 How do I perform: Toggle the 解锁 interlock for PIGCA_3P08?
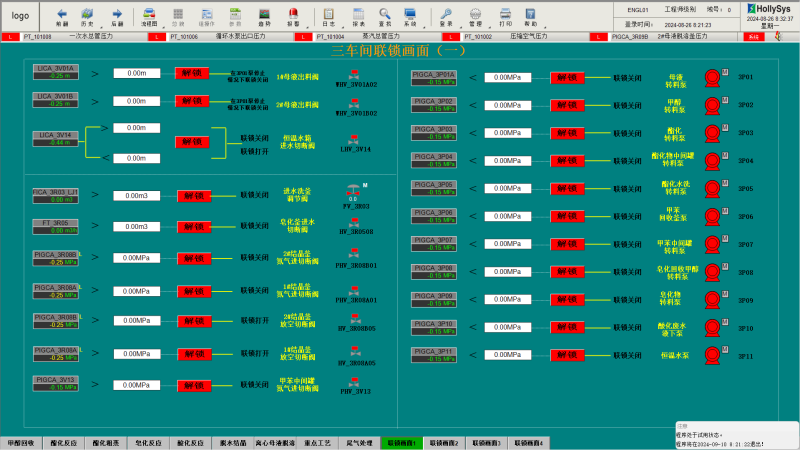point(567,272)
